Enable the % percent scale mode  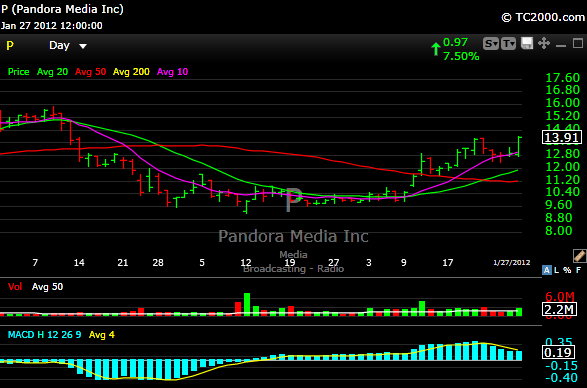(567, 270)
